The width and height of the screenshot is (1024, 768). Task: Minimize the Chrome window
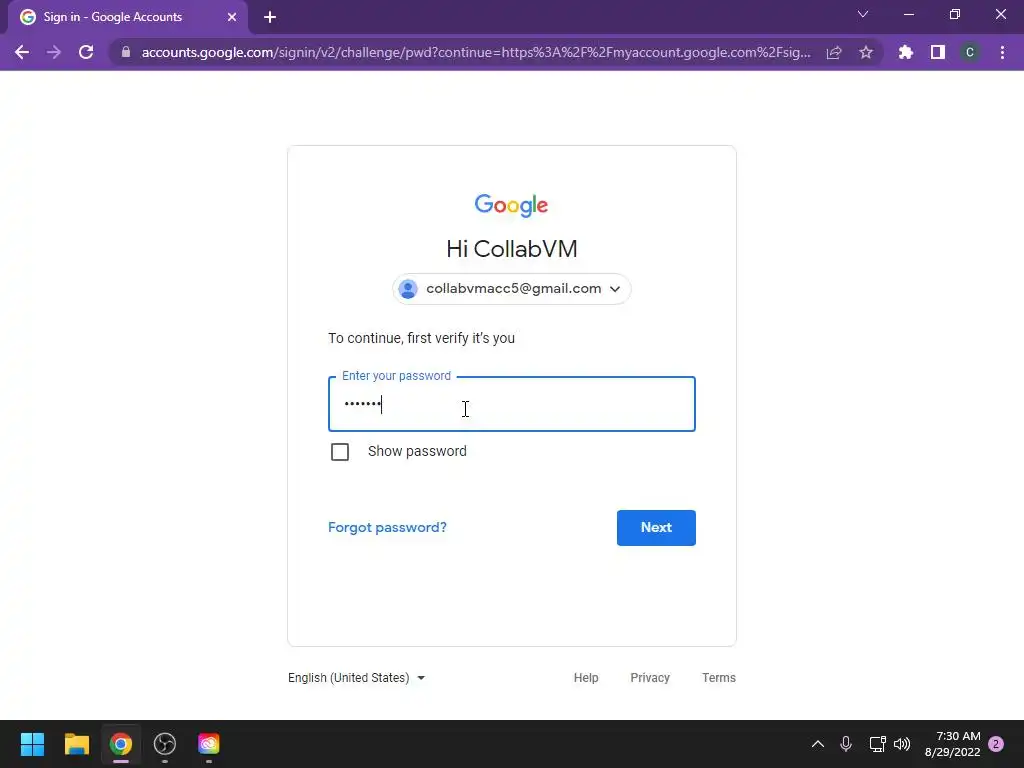(908, 14)
